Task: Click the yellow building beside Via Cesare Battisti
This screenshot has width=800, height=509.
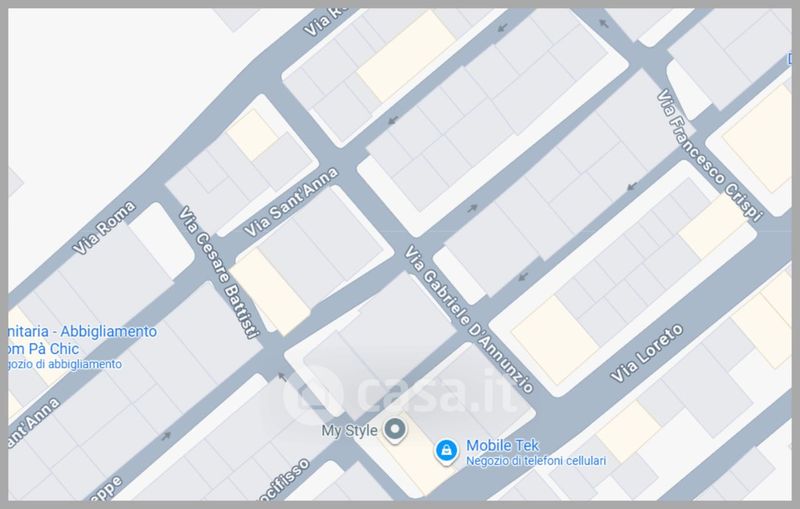Action: click(x=270, y=292)
